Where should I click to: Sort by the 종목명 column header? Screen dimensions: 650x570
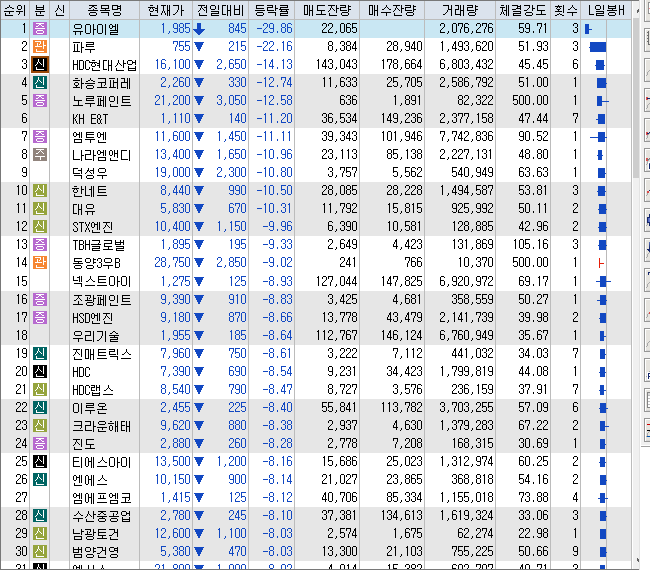(x=104, y=10)
